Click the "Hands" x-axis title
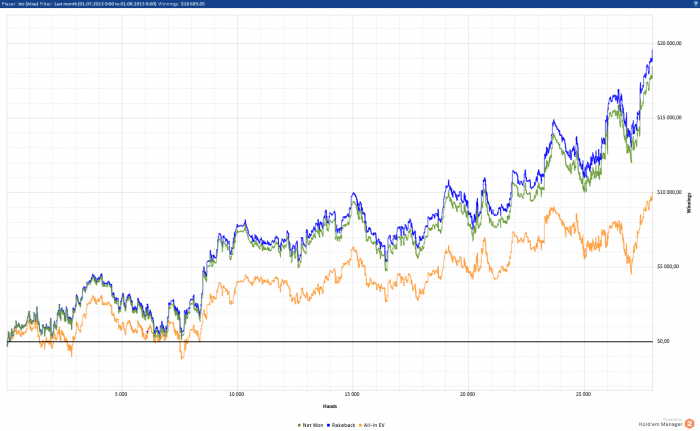This screenshot has width=700, height=431. pyautogui.click(x=330, y=406)
